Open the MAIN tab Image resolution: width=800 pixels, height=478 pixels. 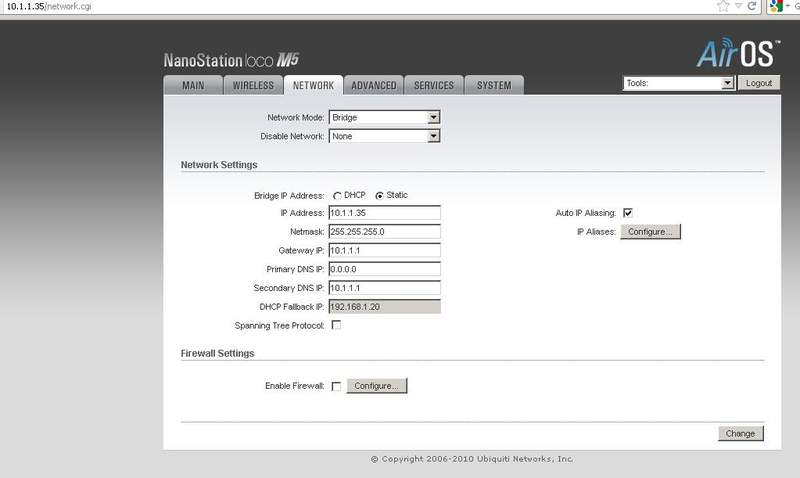click(x=193, y=85)
